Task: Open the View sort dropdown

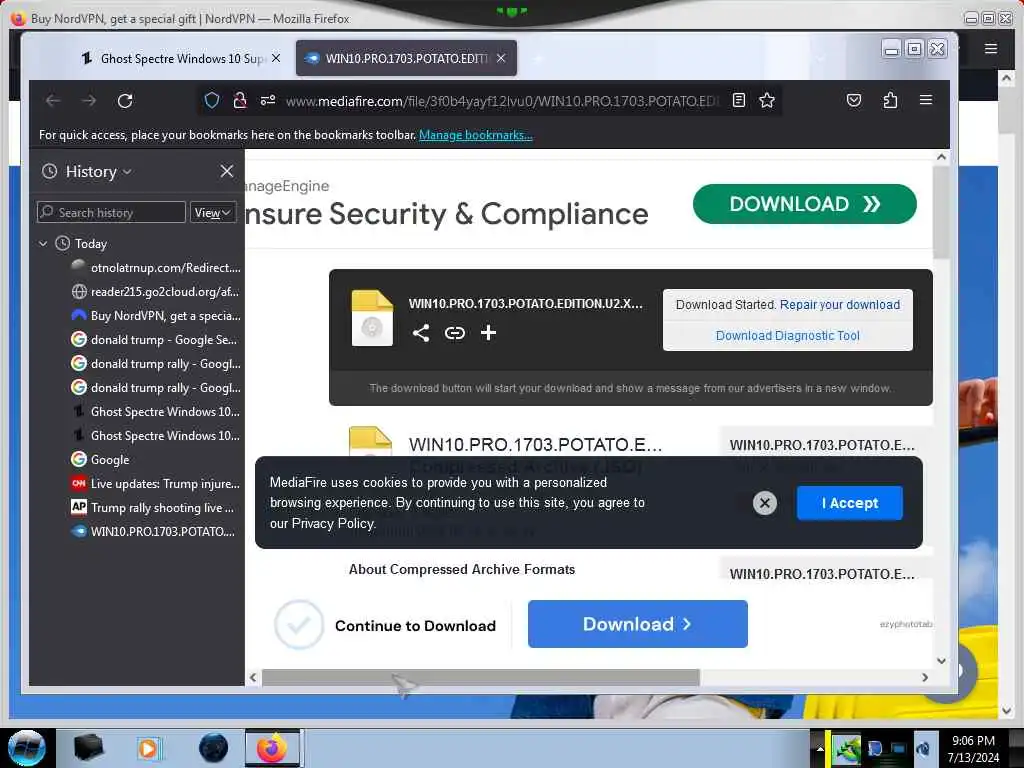Action: 213,212
